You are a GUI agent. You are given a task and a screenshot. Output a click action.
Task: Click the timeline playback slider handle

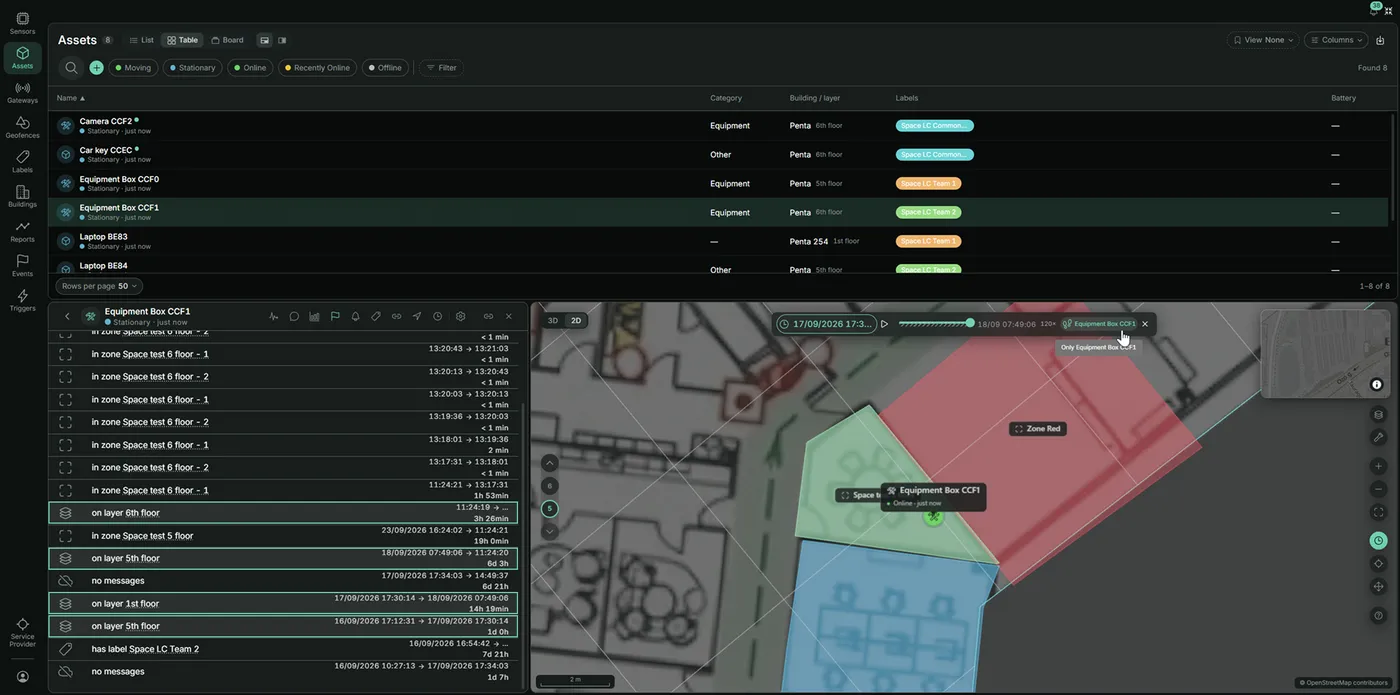pos(970,323)
